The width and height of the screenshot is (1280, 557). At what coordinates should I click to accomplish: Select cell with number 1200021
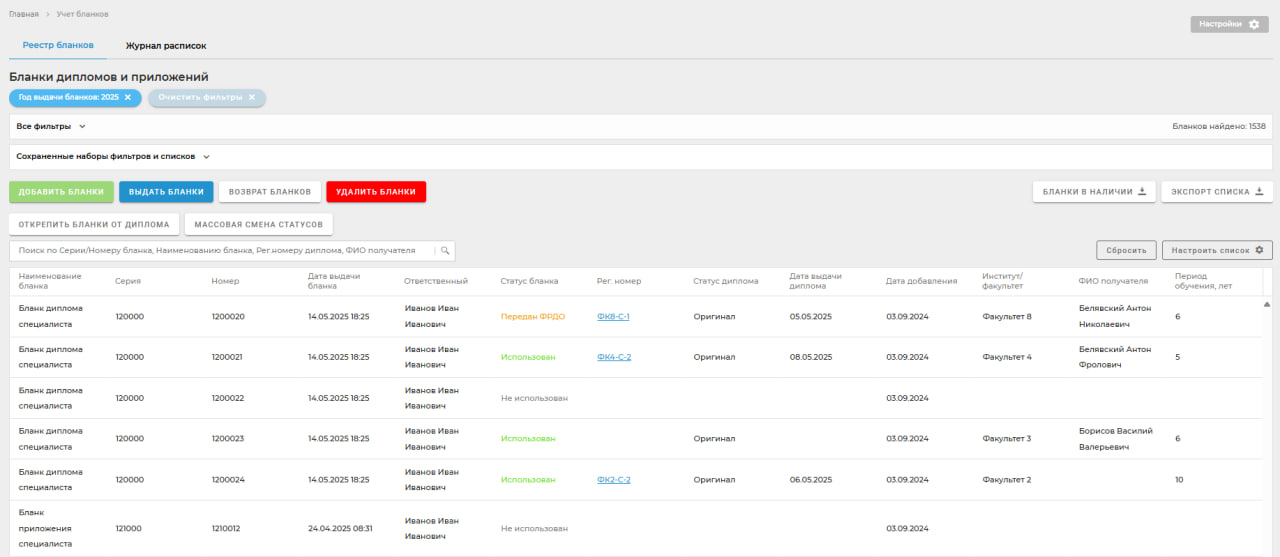click(x=227, y=357)
